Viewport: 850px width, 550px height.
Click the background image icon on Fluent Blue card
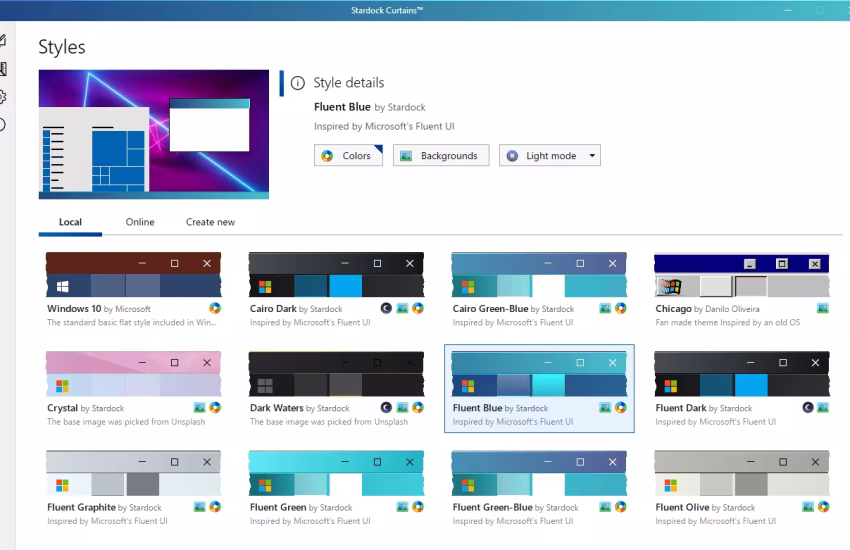(605, 407)
